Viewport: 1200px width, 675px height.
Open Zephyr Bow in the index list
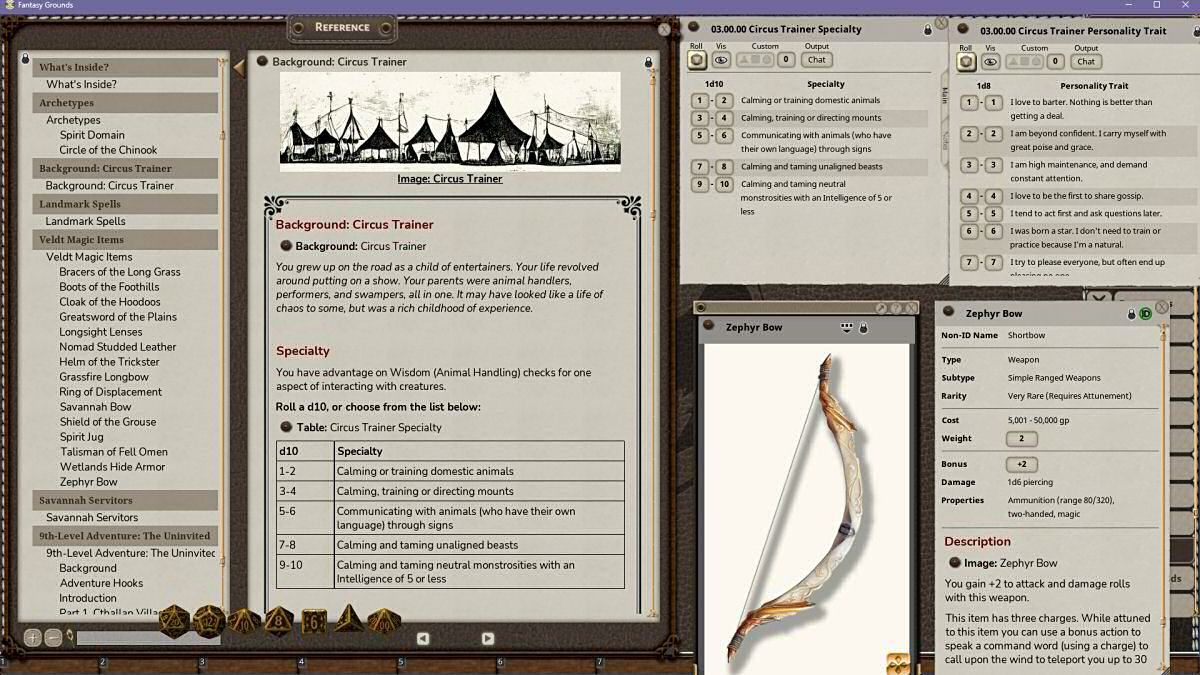[x=89, y=482]
